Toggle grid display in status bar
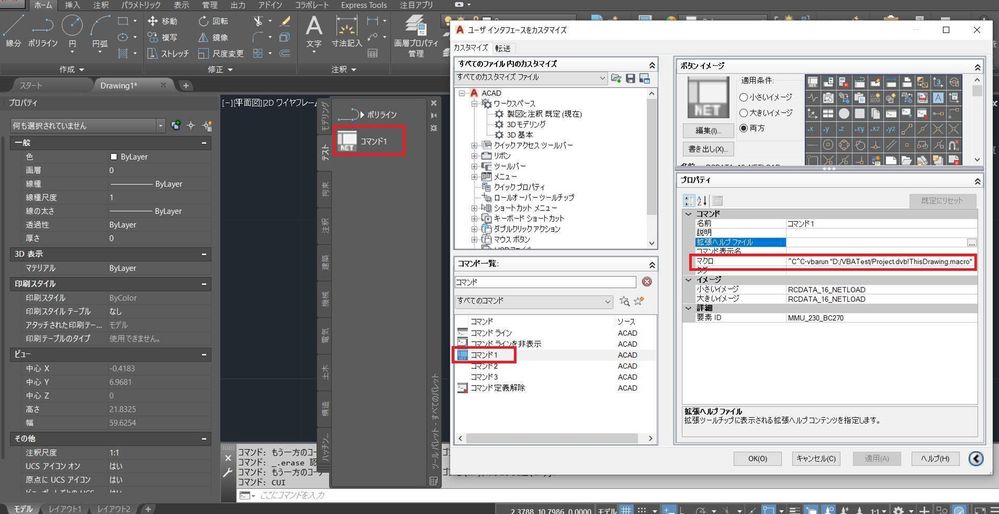The image size is (999, 514). pyautogui.click(x=627, y=510)
